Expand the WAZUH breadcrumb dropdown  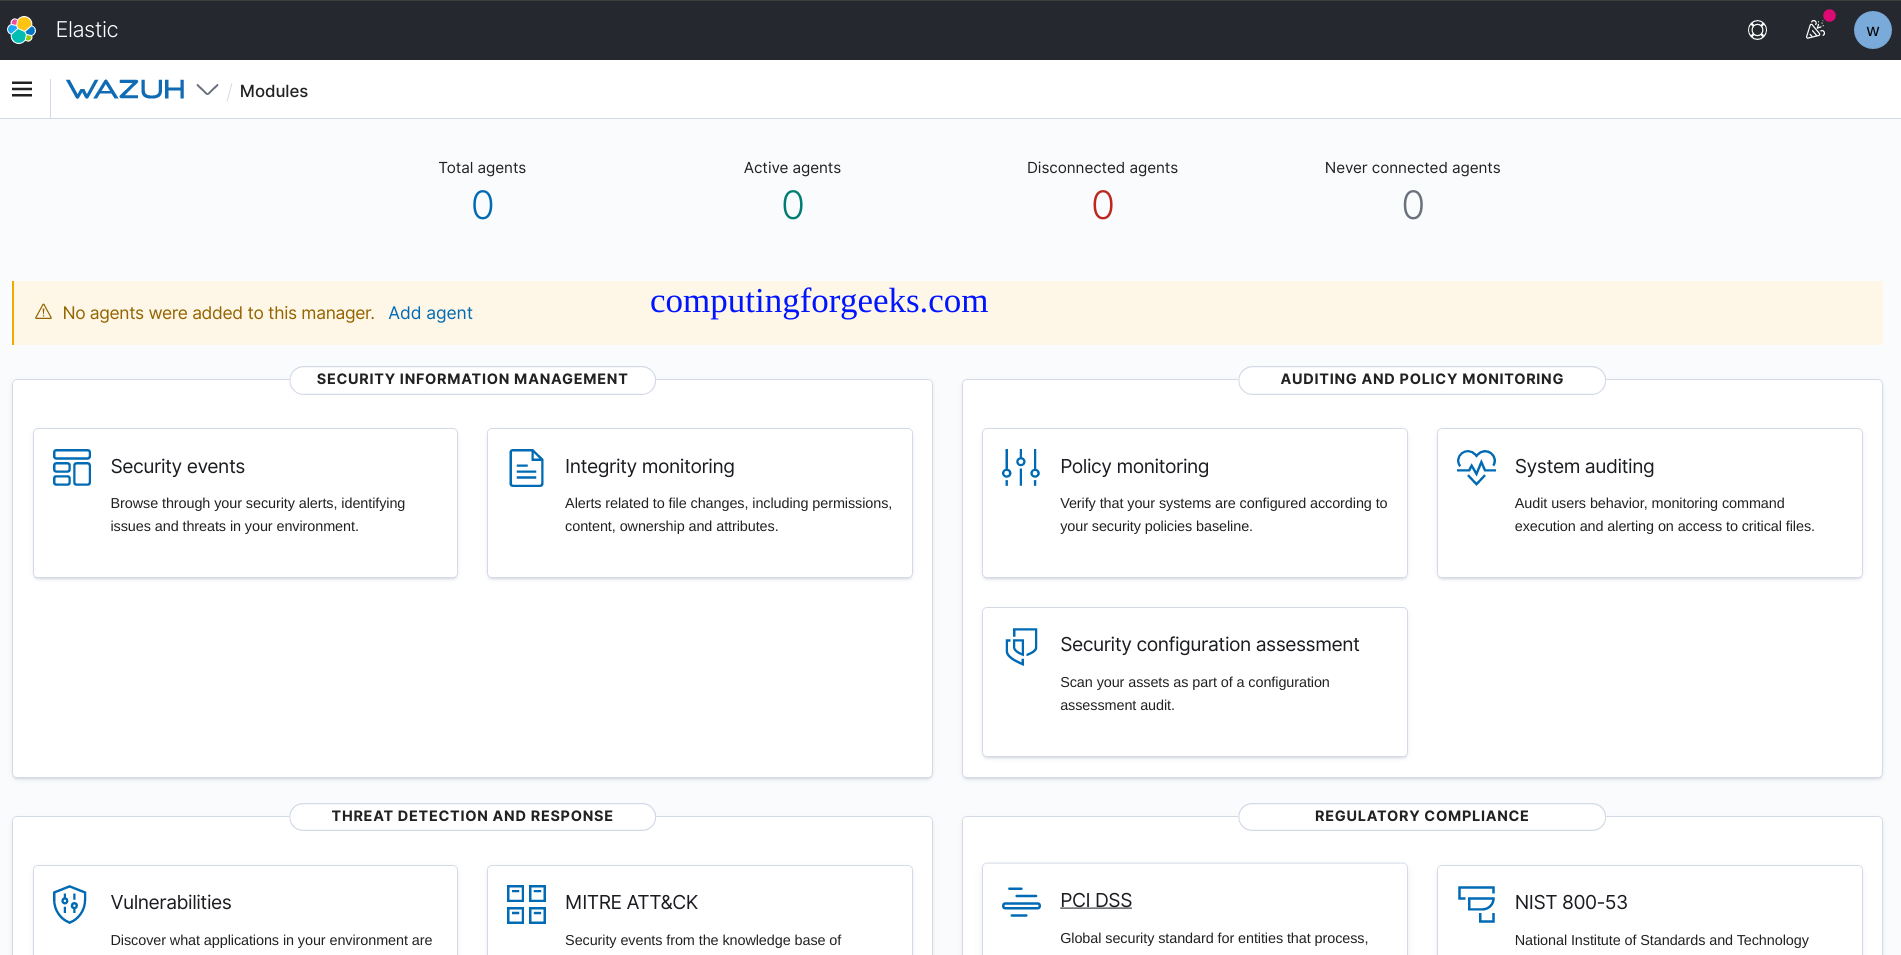208,90
